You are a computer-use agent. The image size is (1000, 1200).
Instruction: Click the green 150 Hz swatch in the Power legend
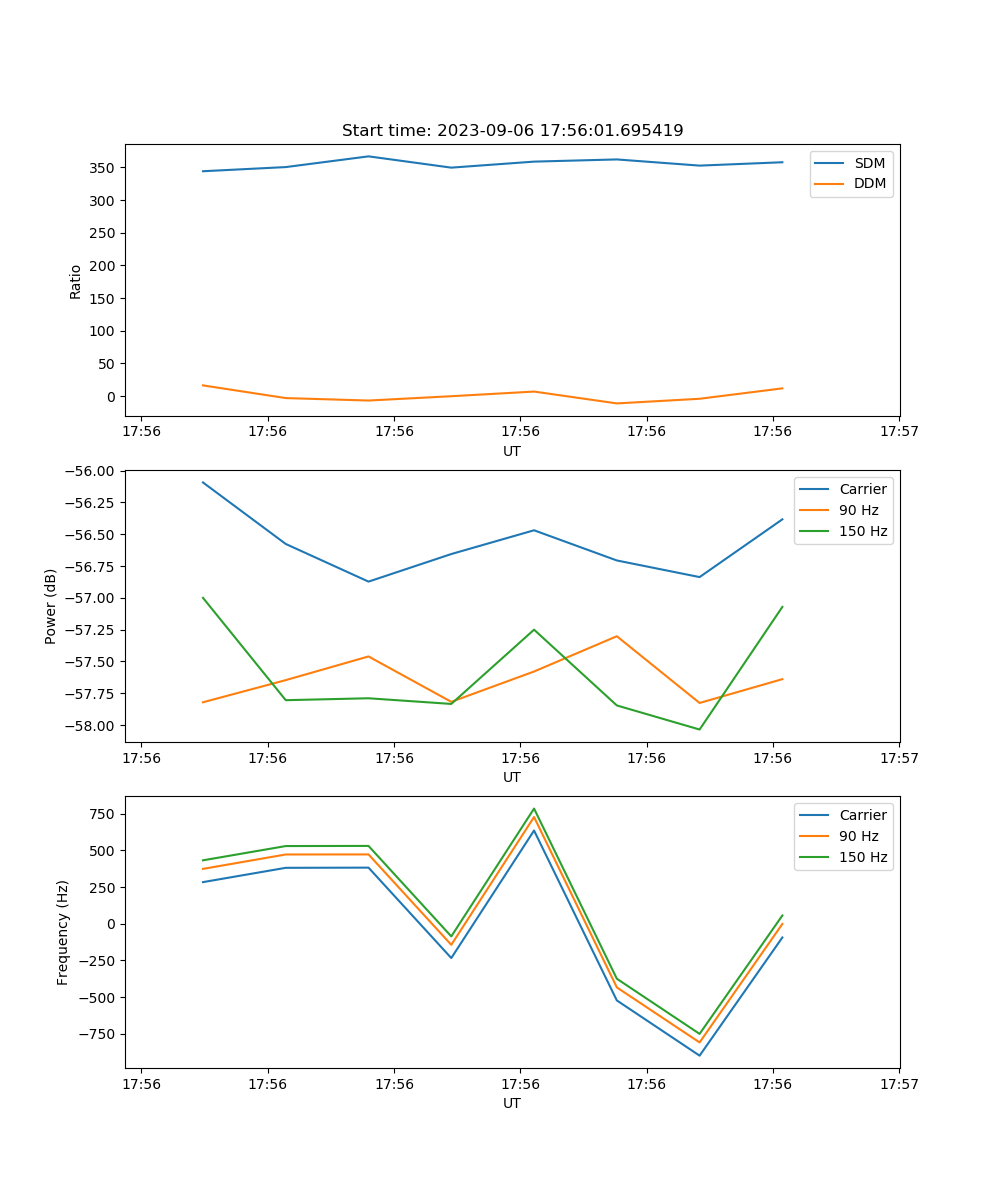815,531
